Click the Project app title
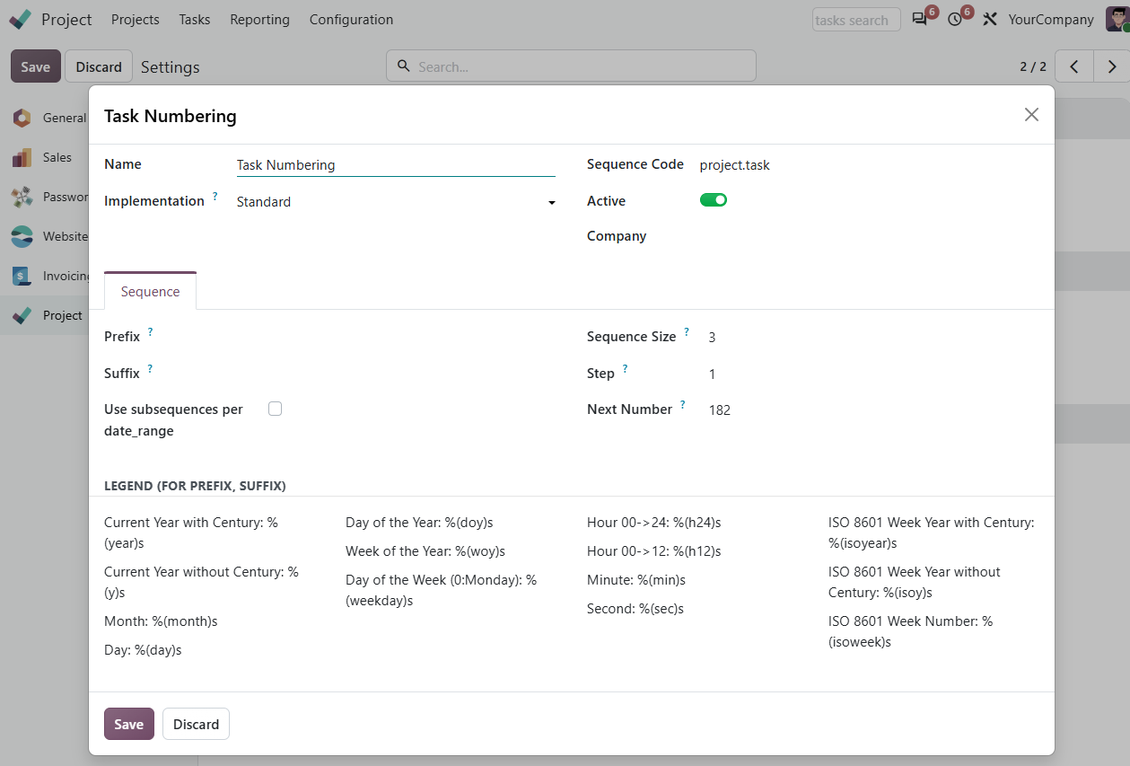 66,19
